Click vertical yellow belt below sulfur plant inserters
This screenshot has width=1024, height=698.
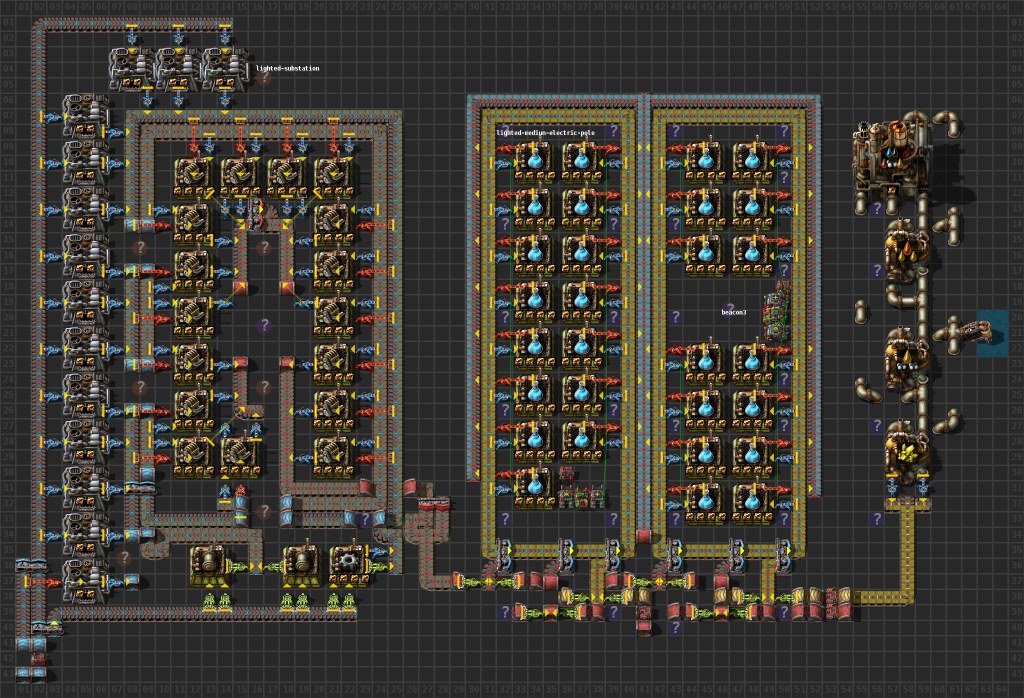[x=908, y=550]
